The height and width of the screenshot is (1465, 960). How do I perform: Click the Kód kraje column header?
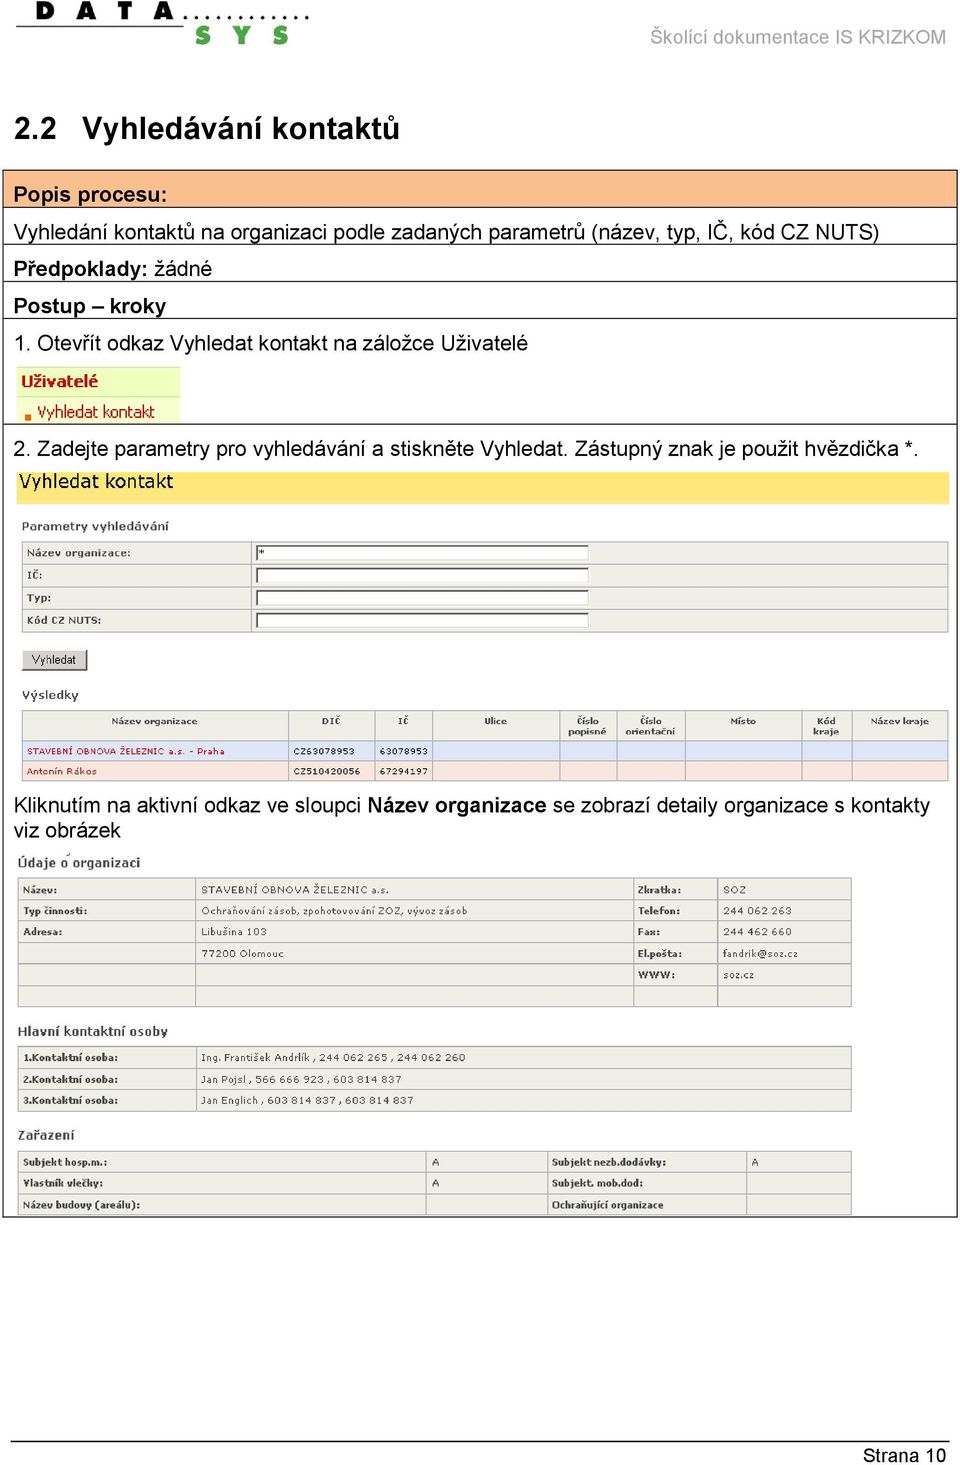click(826, 726)
